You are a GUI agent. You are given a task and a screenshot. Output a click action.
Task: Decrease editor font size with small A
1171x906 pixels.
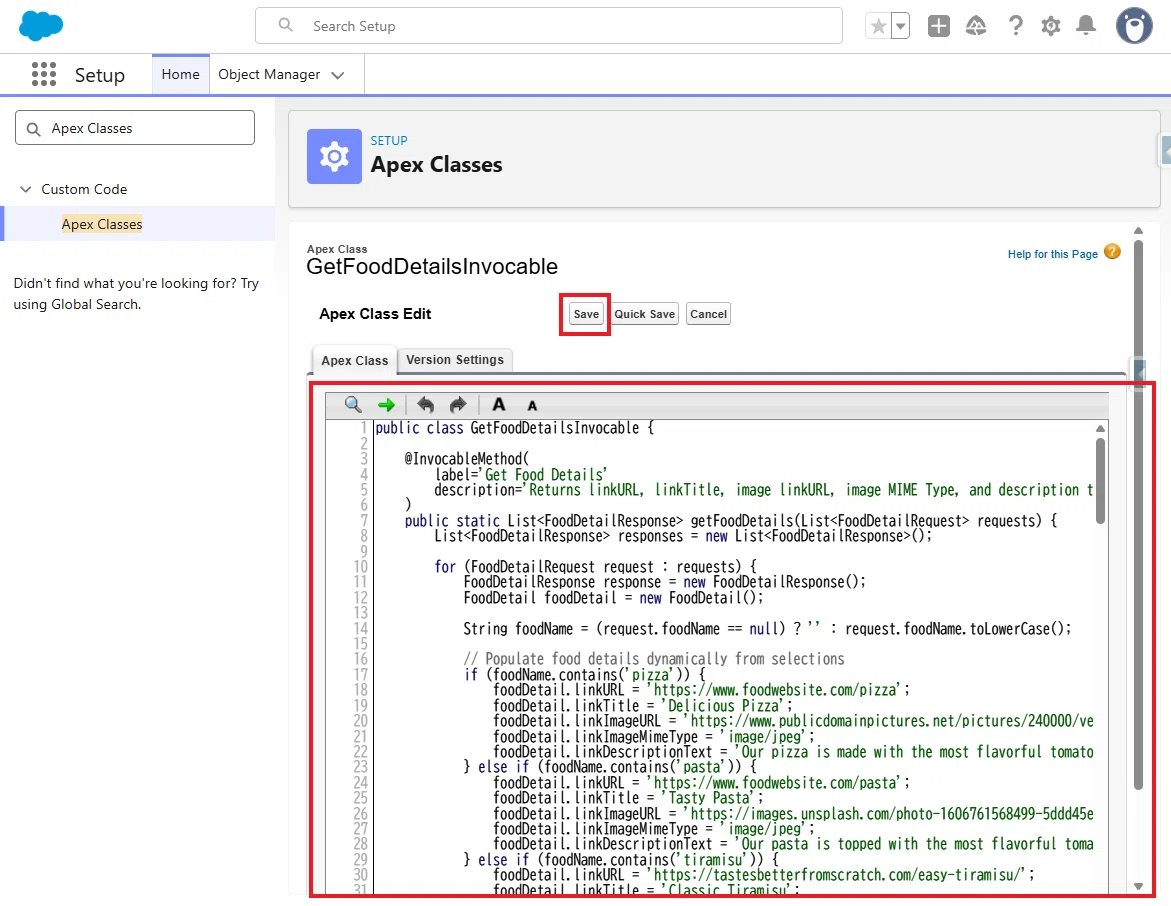(x=532, y=406)
